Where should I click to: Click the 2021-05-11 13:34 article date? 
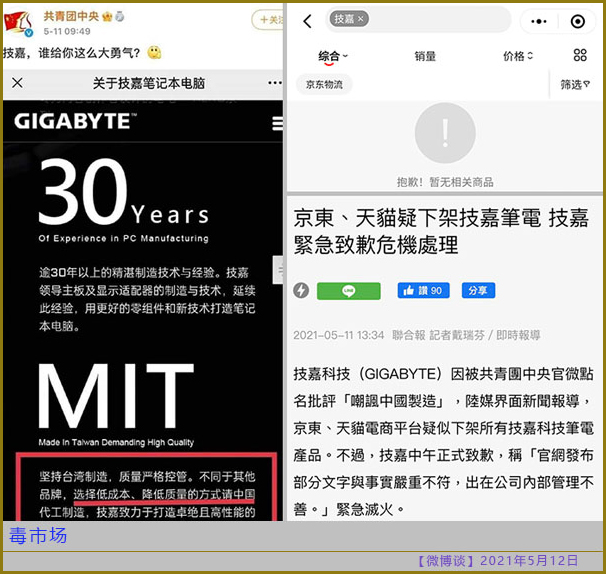pyautogui.click(x=339, y=335)
